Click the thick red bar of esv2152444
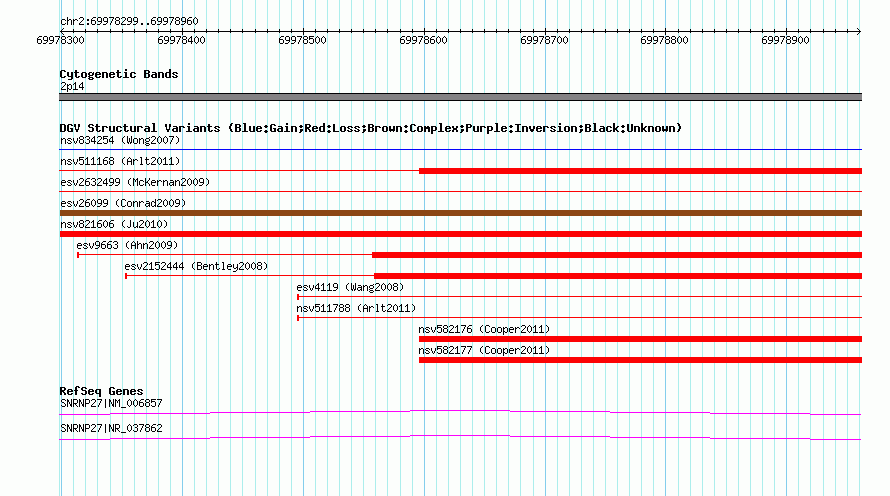This screenshot has height=496, width=890. 618,276
